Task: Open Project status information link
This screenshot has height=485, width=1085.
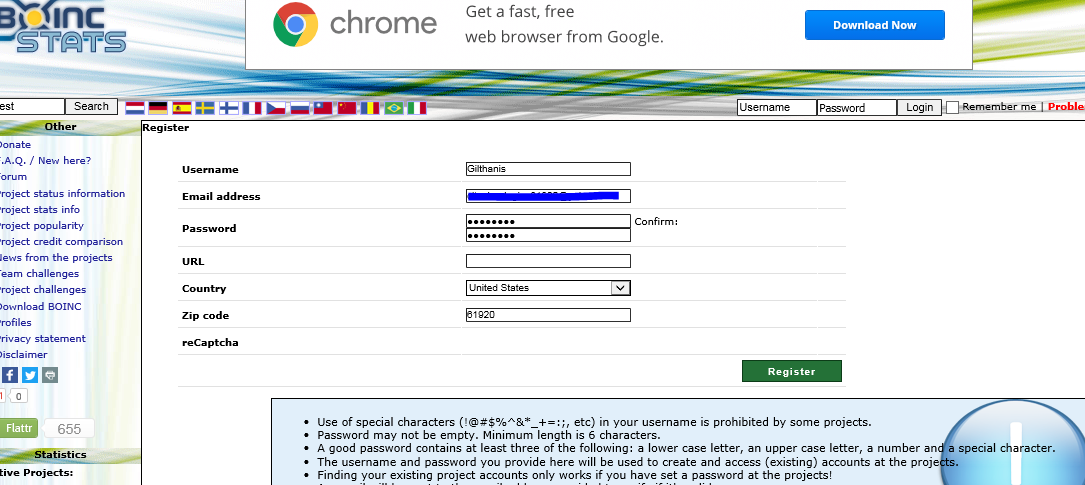Action: click(61, 193)
